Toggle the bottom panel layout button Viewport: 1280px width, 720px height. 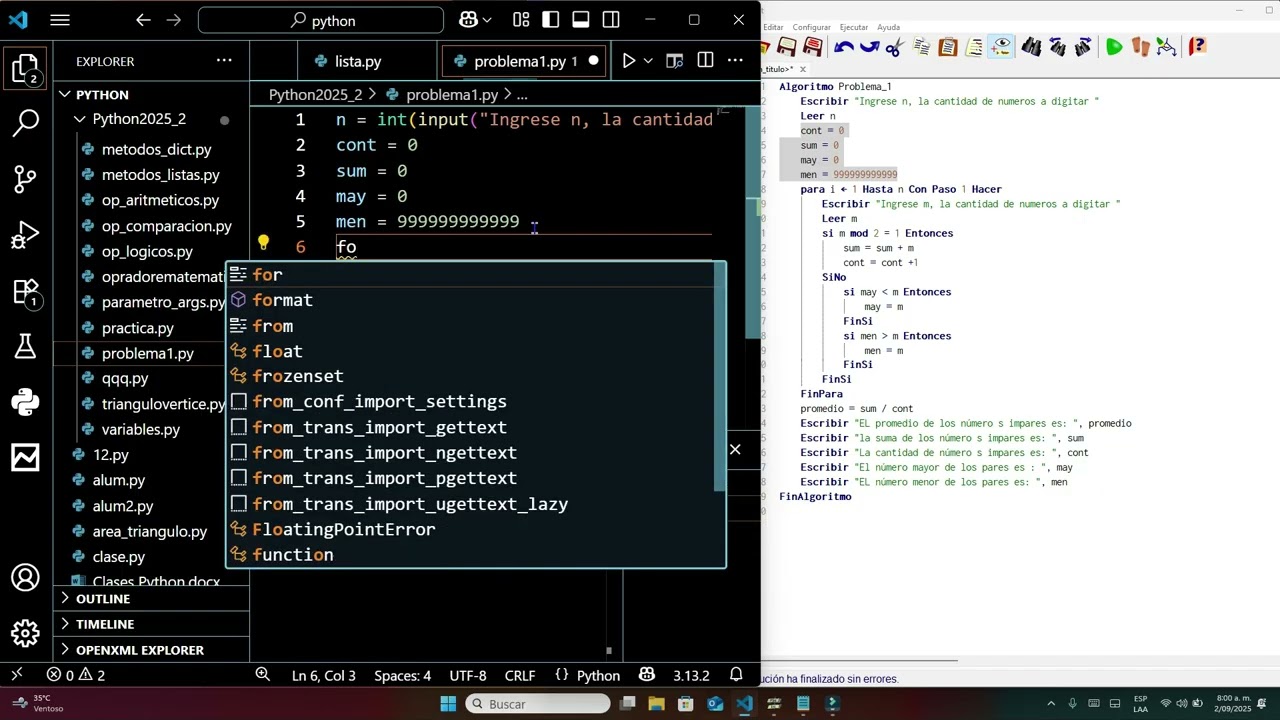[x=581, y=20]
